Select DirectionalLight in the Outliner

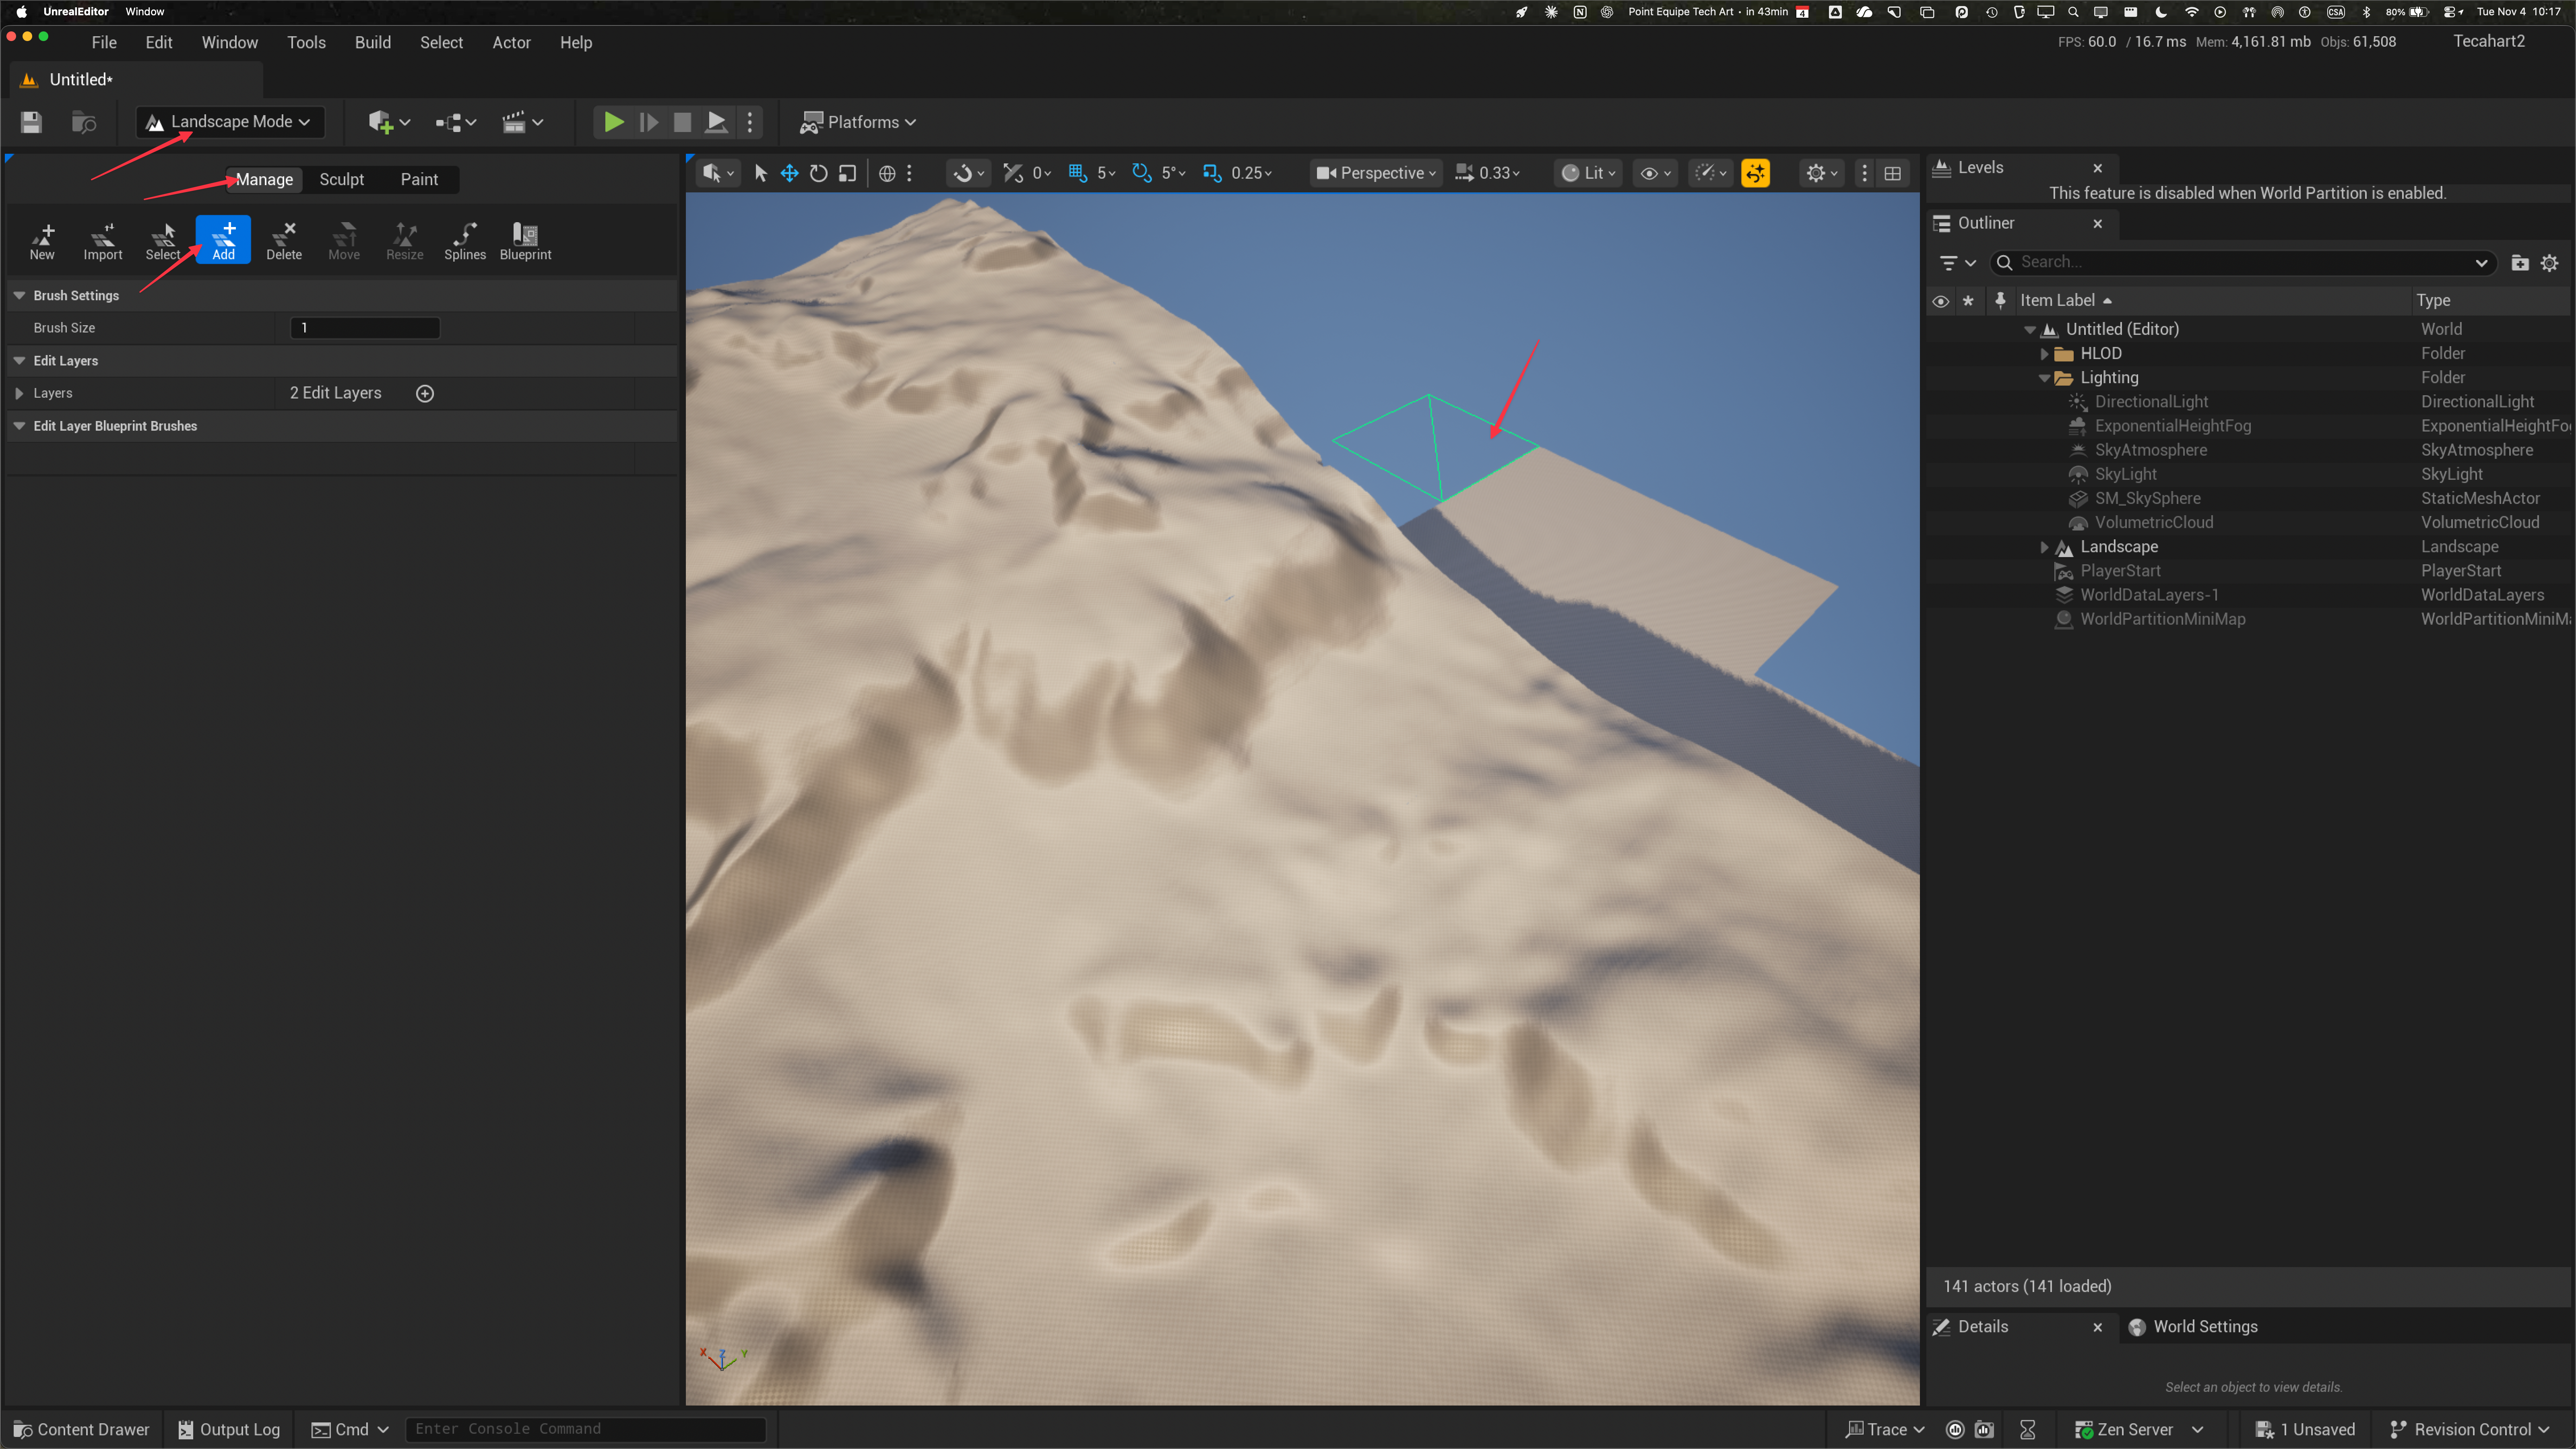2151,402
